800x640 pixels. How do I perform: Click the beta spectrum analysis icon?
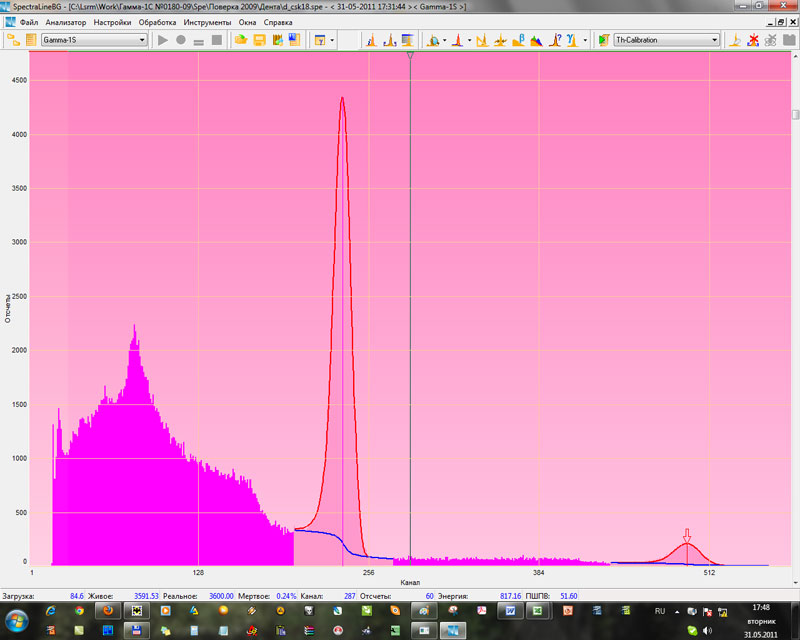click(x=517, y=40)
